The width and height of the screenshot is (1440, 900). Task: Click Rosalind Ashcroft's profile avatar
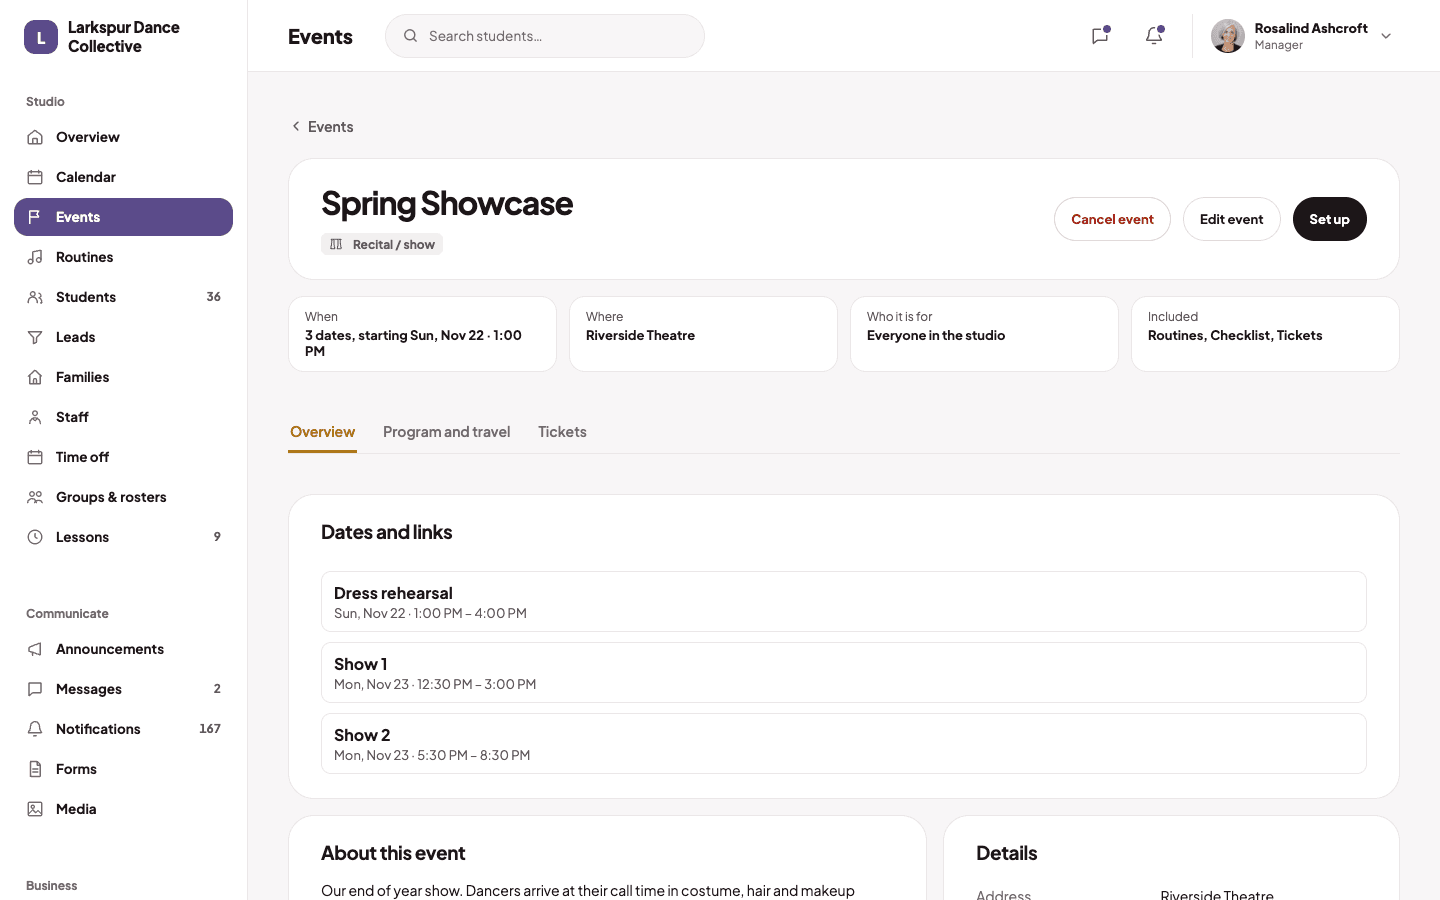pos(1228,36)
